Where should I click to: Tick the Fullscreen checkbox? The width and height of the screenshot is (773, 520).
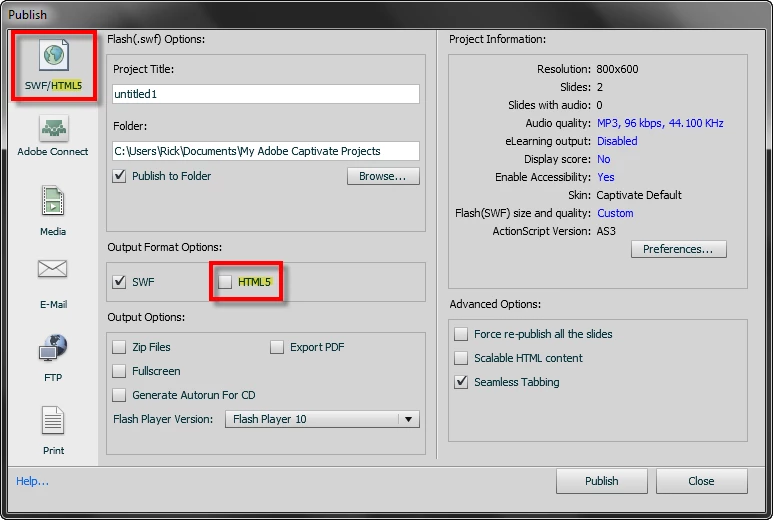click(119, 371)
